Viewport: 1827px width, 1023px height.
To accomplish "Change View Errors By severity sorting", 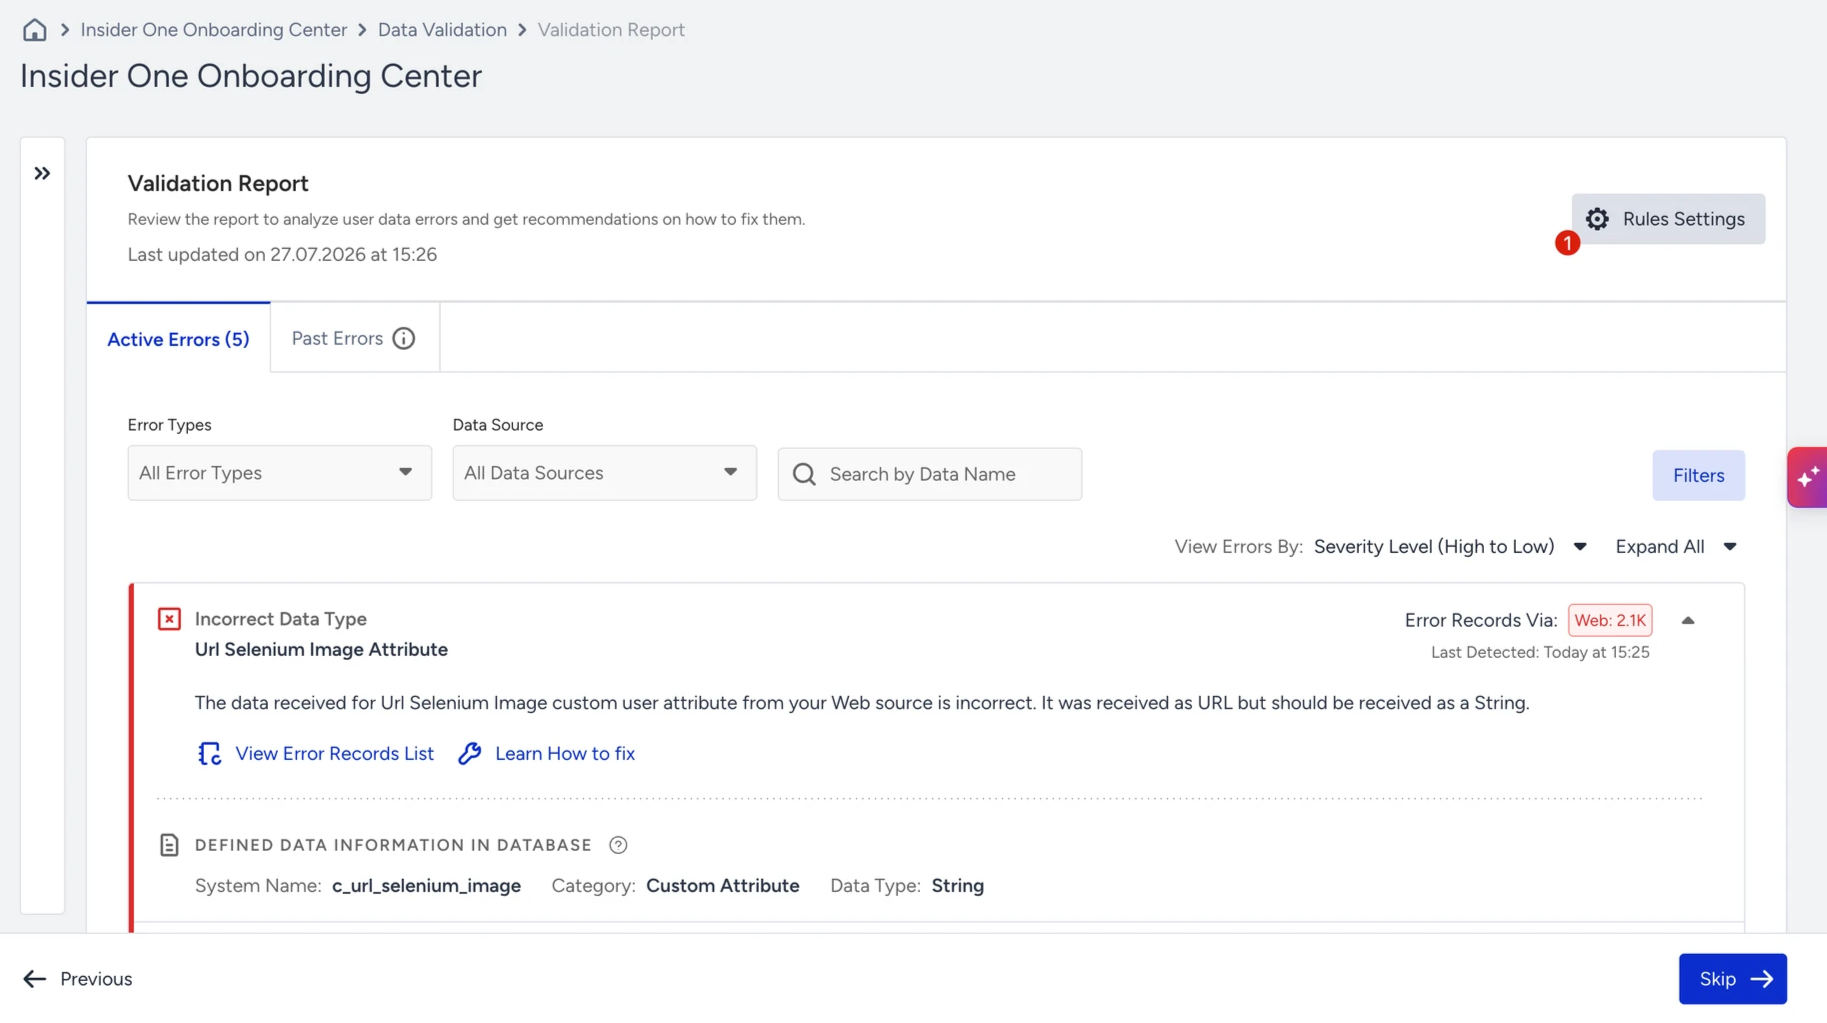I will (1450, 547).
